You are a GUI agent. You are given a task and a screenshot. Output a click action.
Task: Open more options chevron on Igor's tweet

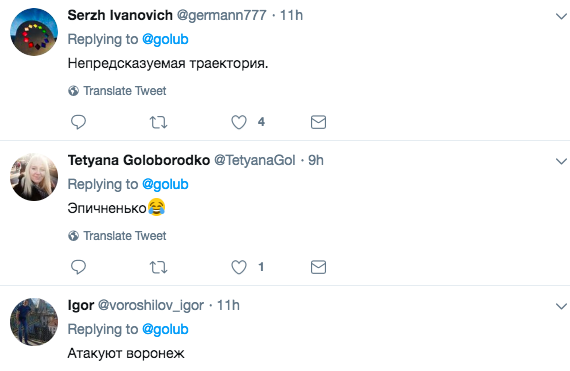(561, 306)
